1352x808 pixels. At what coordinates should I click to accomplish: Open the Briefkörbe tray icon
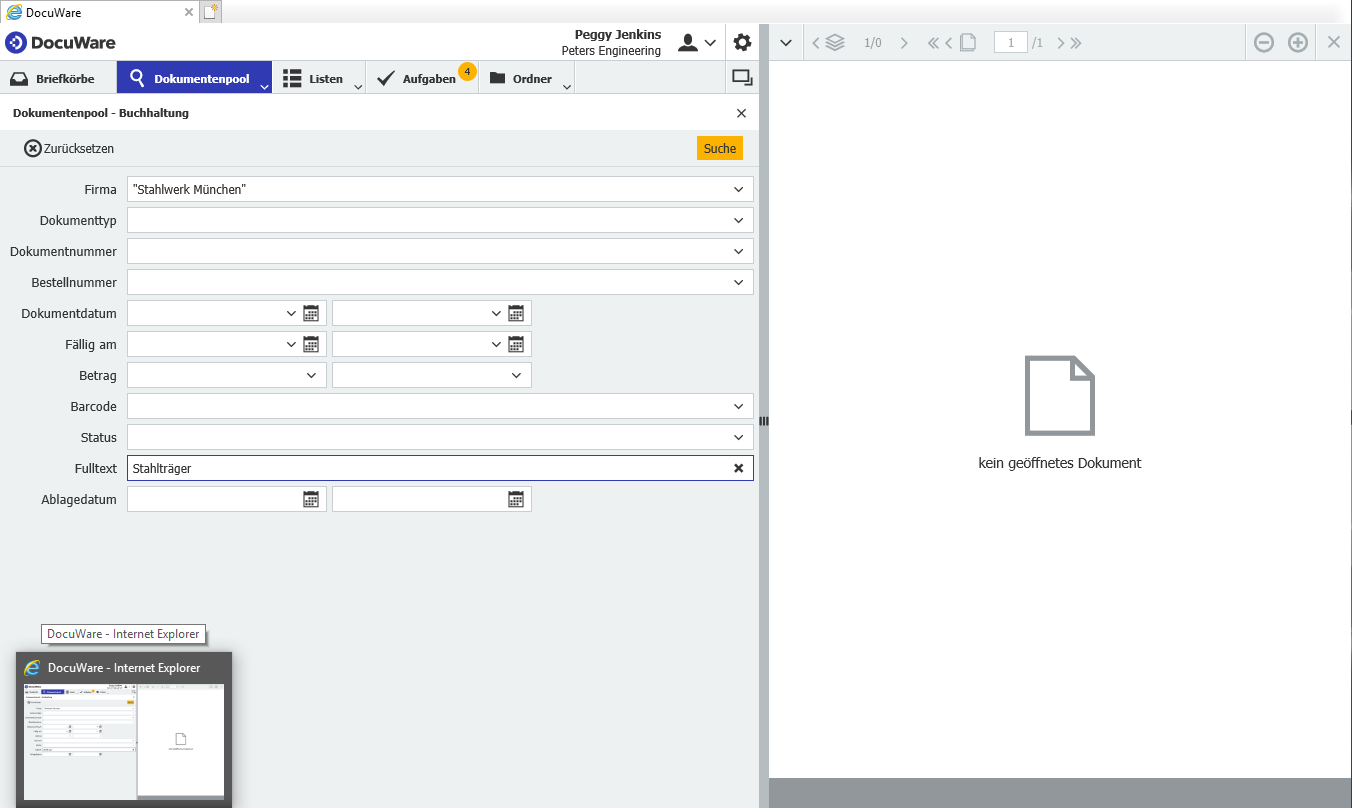tap(21, 77)
